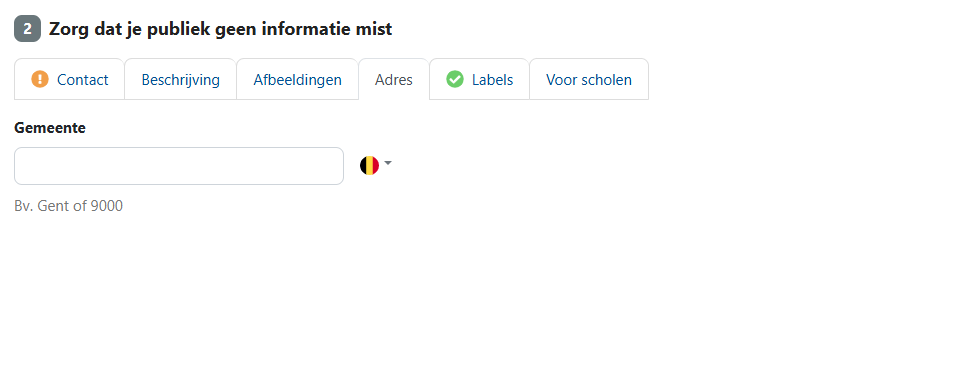The height and width of the screenshot is (366, 955).
Task: Expand the country dropdown arrow beside the flag
Action: [x=388, y=163]
